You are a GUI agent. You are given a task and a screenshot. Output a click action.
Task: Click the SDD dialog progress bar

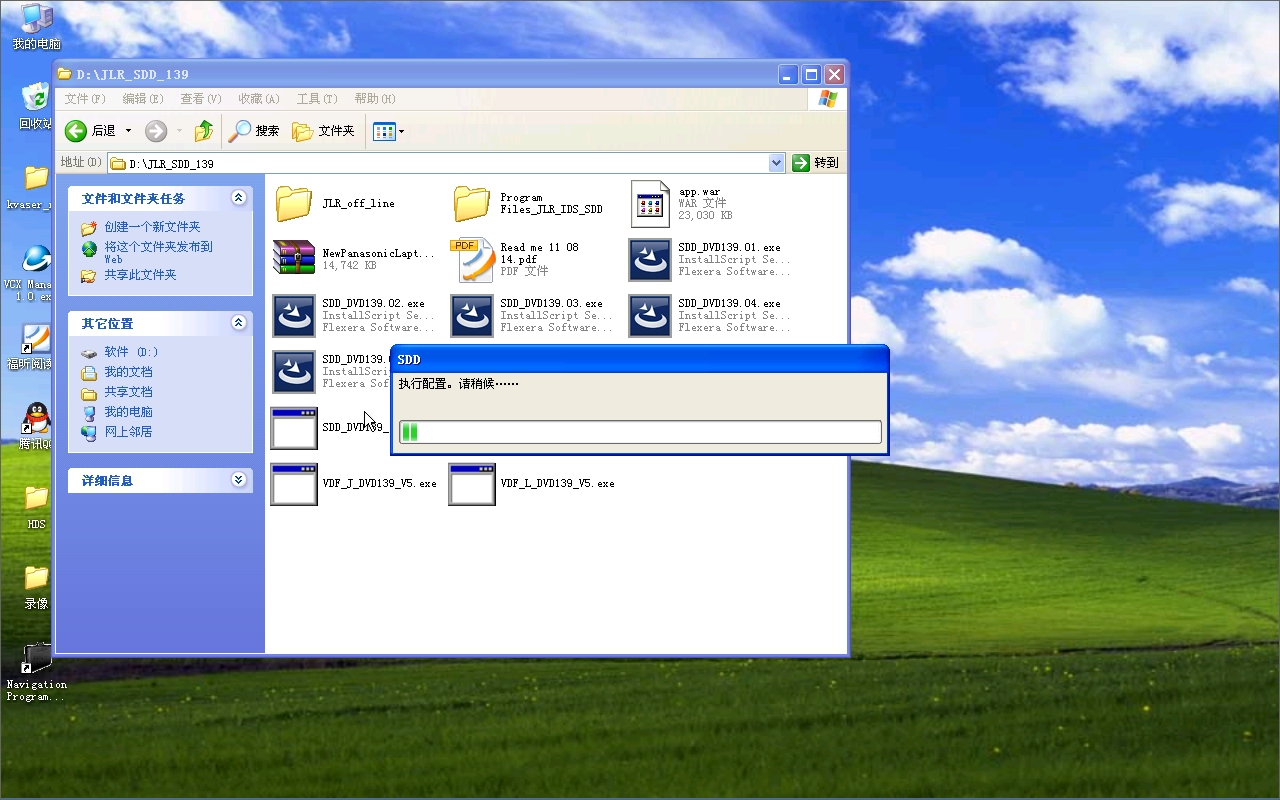[x=640, y=432]
